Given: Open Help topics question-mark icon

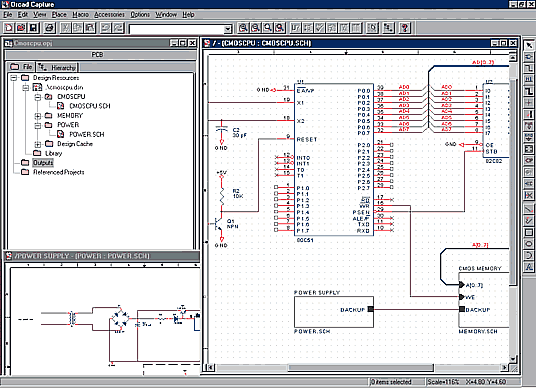Looking at the screenshot, I should coord(405,28).
